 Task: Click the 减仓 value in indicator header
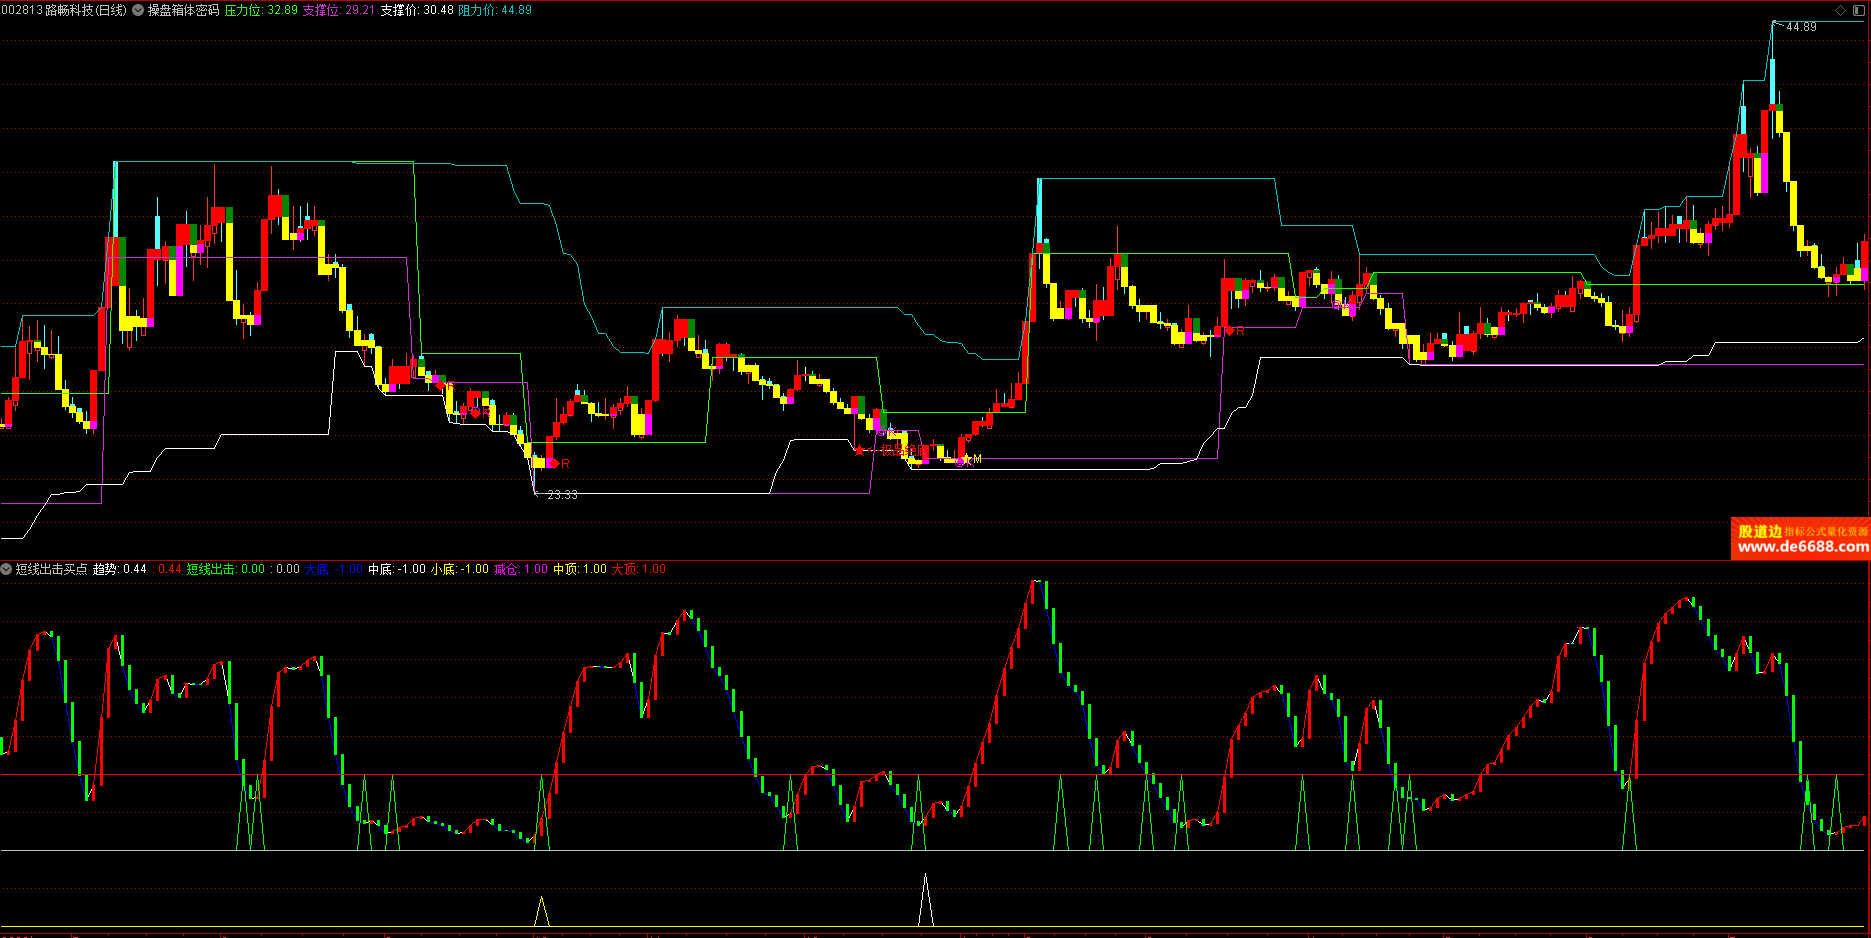pyautogui.click(x=521, y=569)
